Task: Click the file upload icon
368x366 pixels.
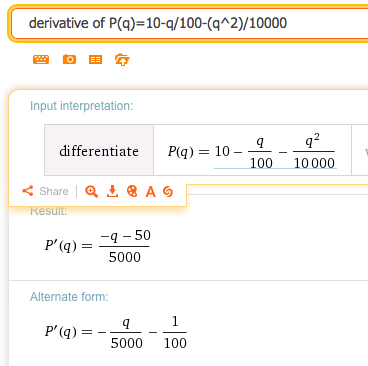Action: coord(122,60)
